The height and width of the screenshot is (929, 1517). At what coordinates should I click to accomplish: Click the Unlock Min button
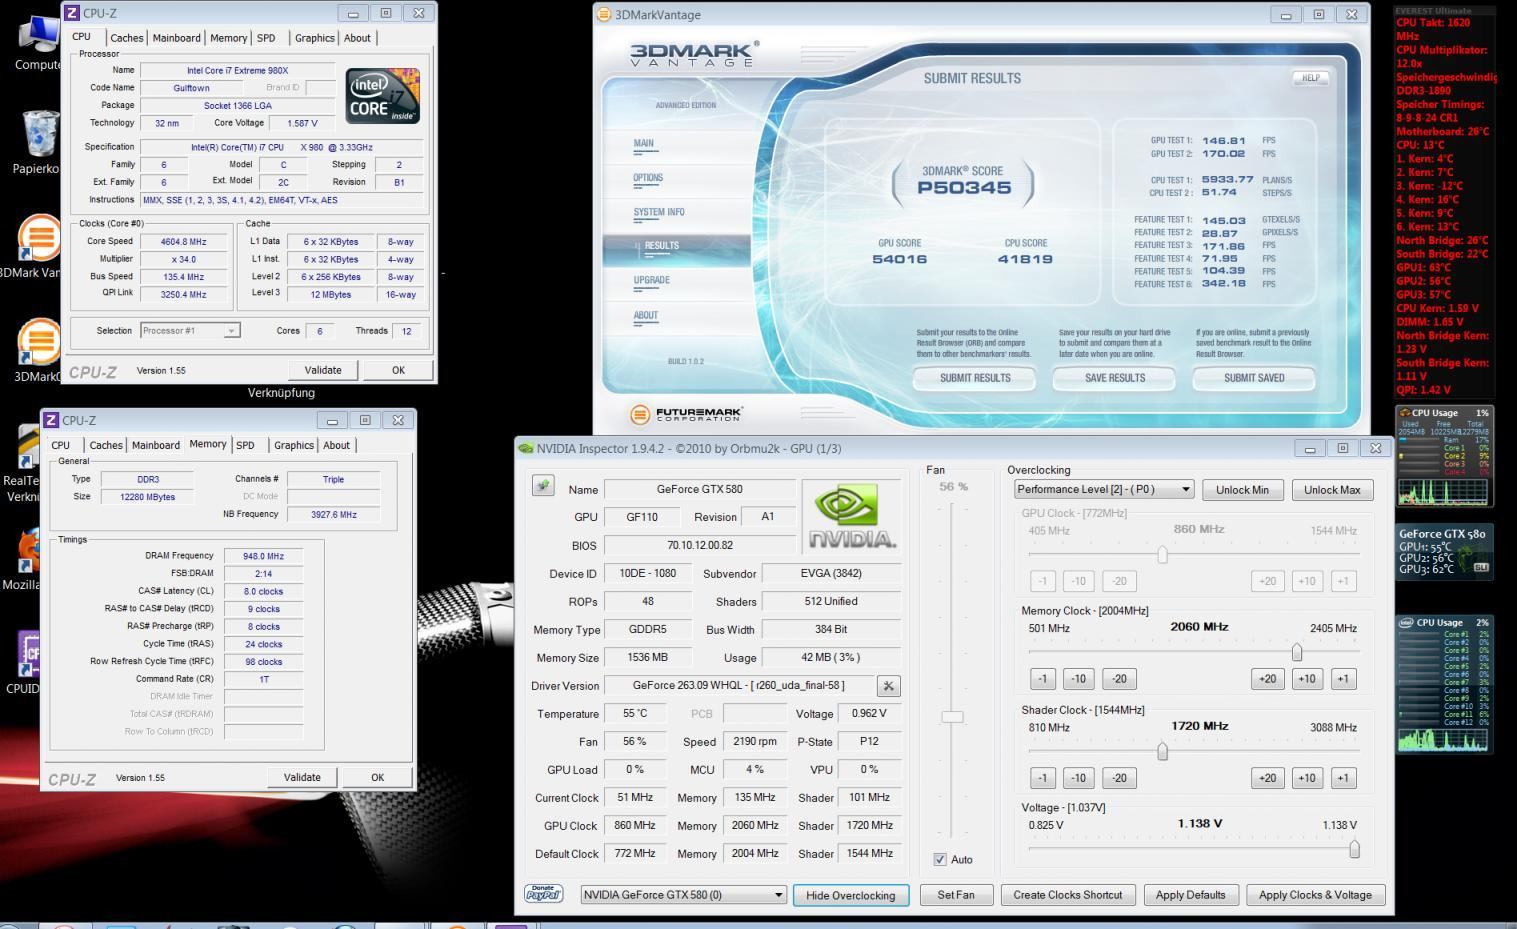(x=1242, y=489)
